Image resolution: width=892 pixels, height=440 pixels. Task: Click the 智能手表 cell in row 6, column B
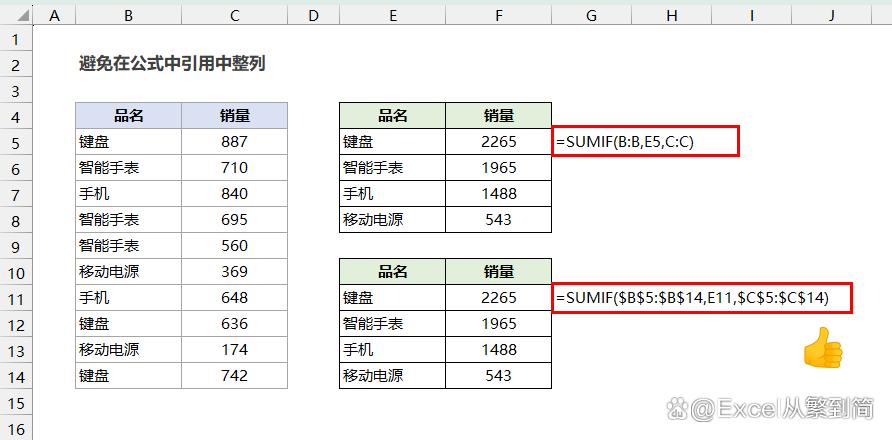click(129, 168)
